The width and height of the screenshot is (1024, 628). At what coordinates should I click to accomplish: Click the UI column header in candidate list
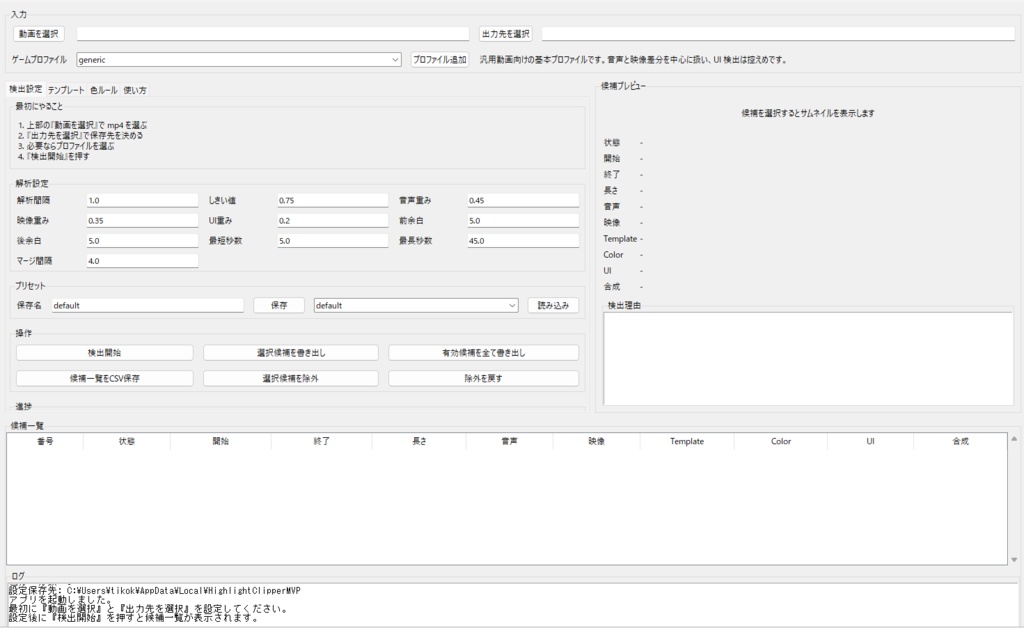[x=871, y=441]
